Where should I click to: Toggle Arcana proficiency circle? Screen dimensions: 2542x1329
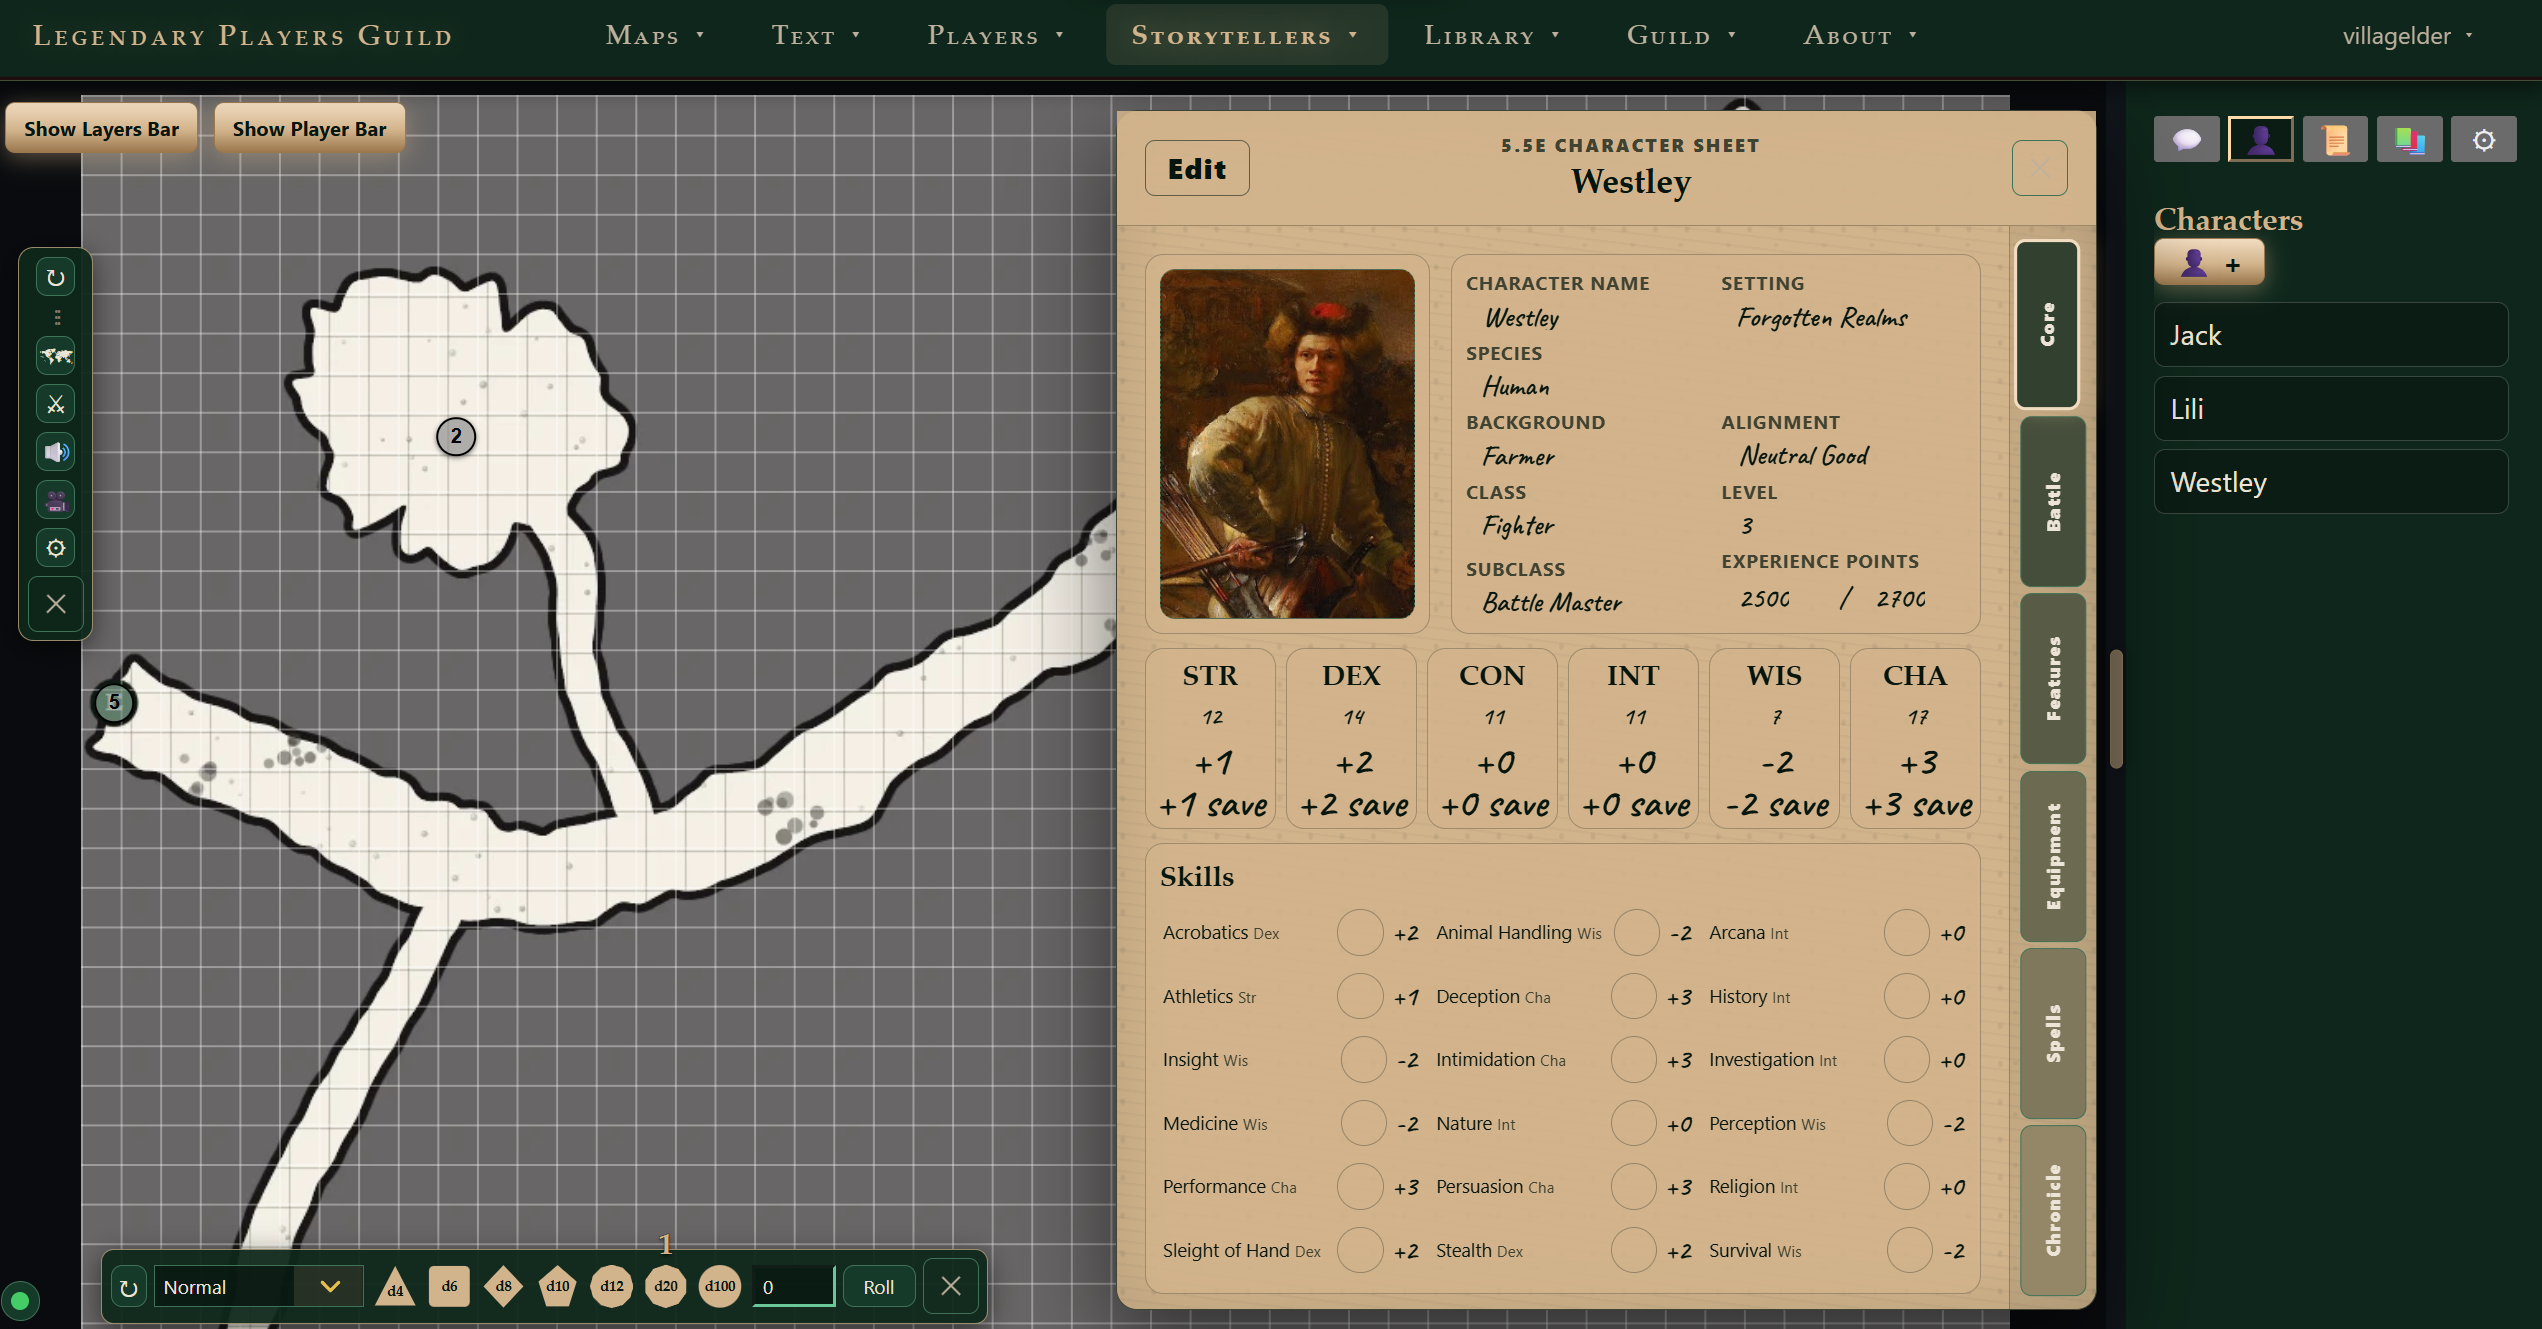(1906, 933)
